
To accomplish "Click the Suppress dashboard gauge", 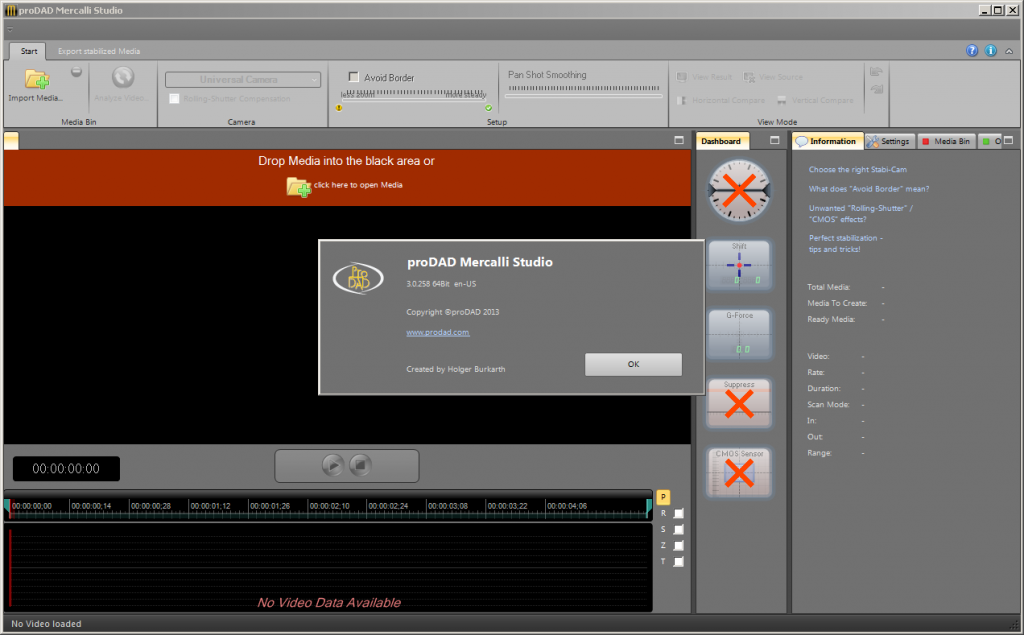I will (x=739, y=403).
